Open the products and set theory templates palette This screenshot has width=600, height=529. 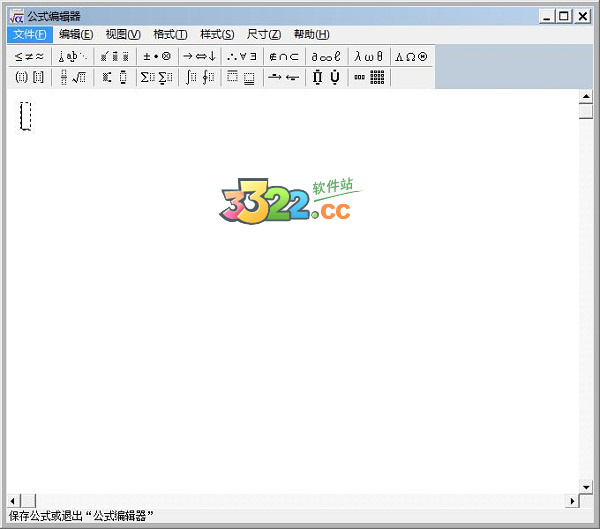326,77
